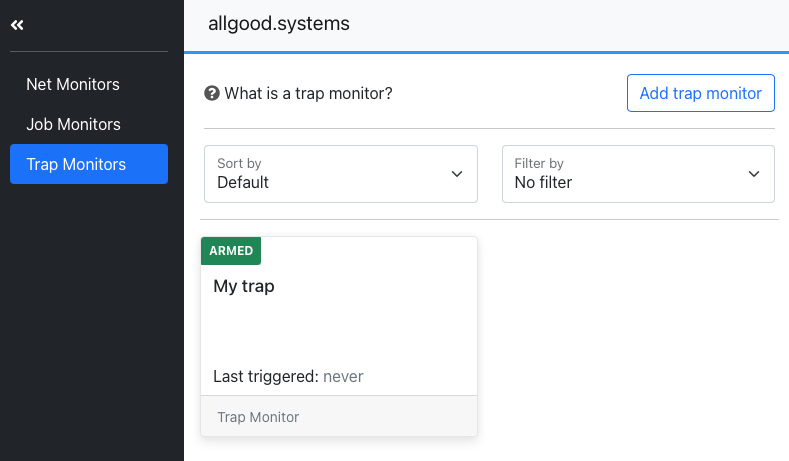The image size is (789, 461).
Task: Click the Filter by chevron arrow
Action: coord(754,174)
